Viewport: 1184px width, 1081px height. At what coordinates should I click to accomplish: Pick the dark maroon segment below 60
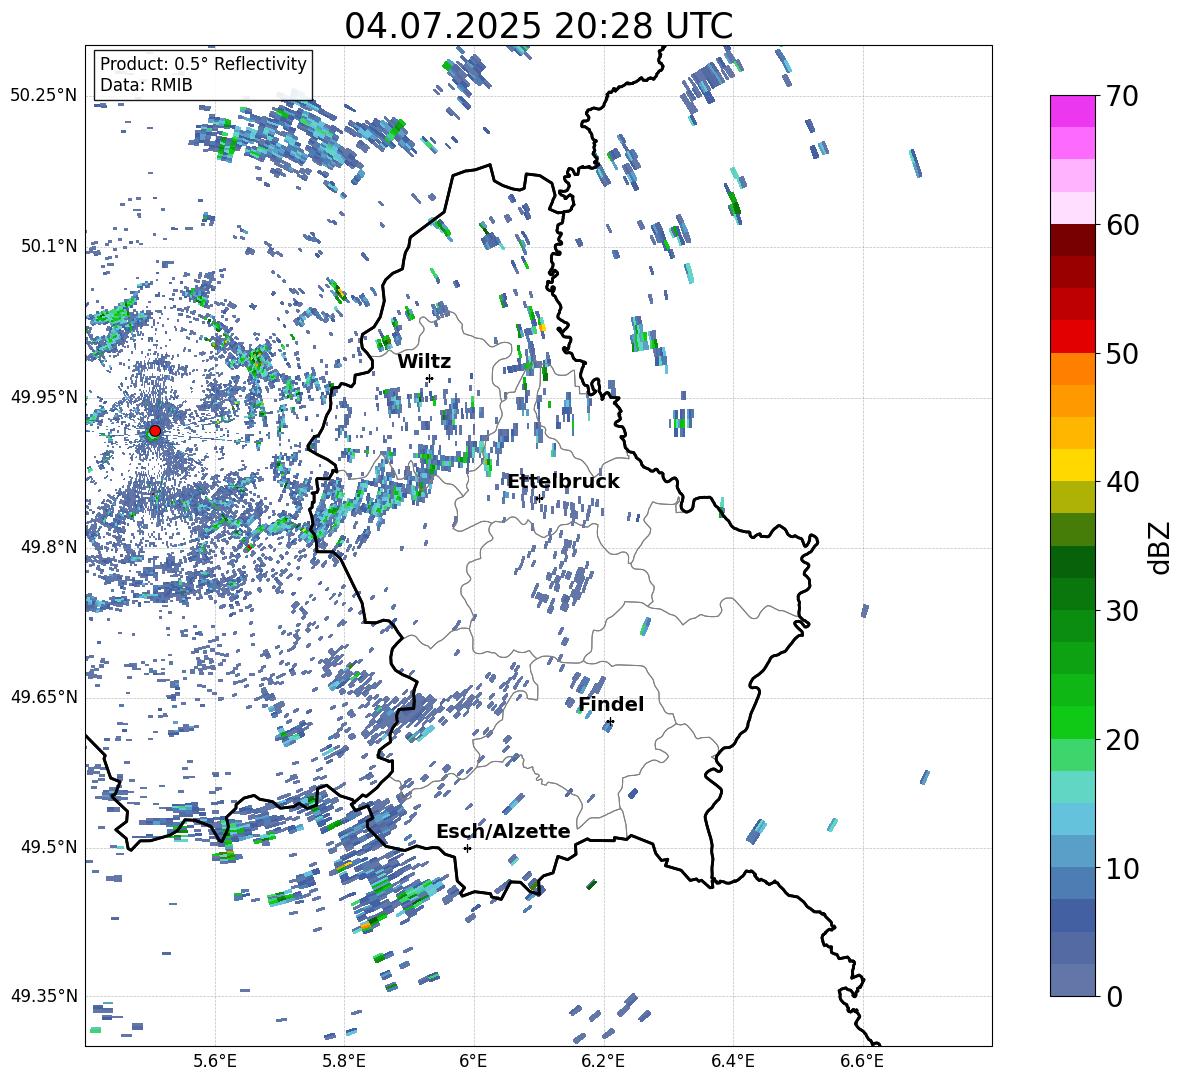click(x=1073, y=240)
